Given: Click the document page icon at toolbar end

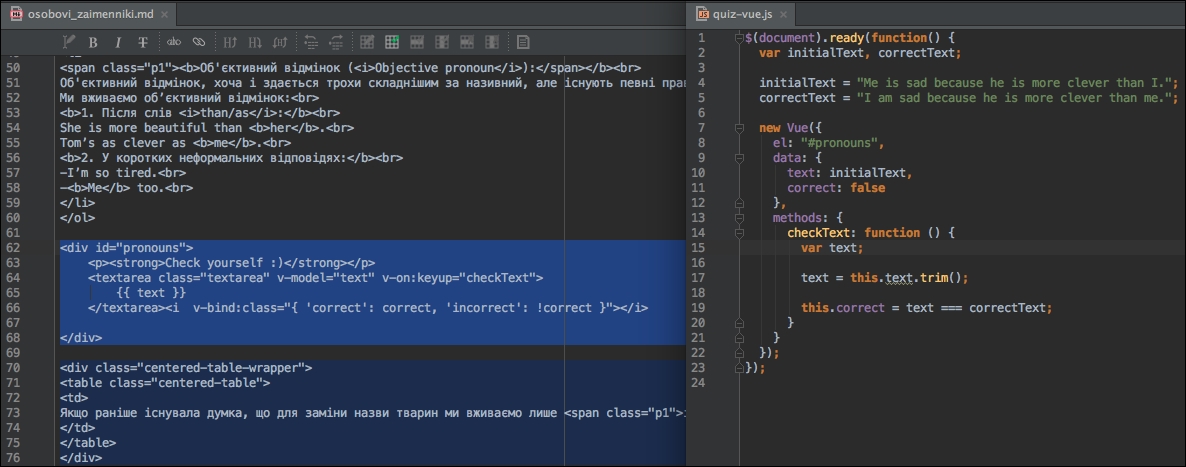Looking at the screenshot, I should (x=523, y=42).
